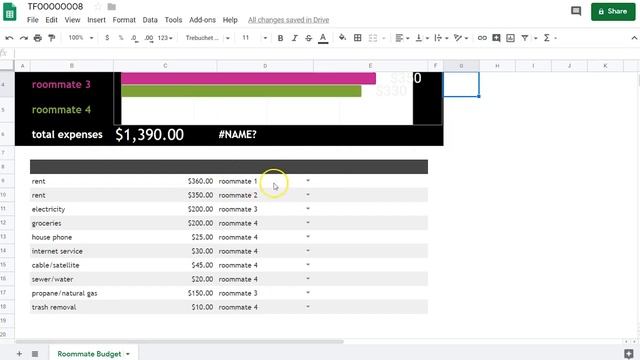This screenshot has height=360, width=640.
Task: Open the comments history icon
Action: click(576, 11)
